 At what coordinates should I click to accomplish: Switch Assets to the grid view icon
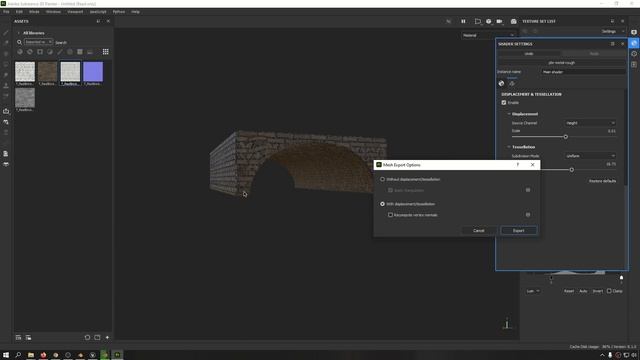pyautogui.click(x=106, y=52)
